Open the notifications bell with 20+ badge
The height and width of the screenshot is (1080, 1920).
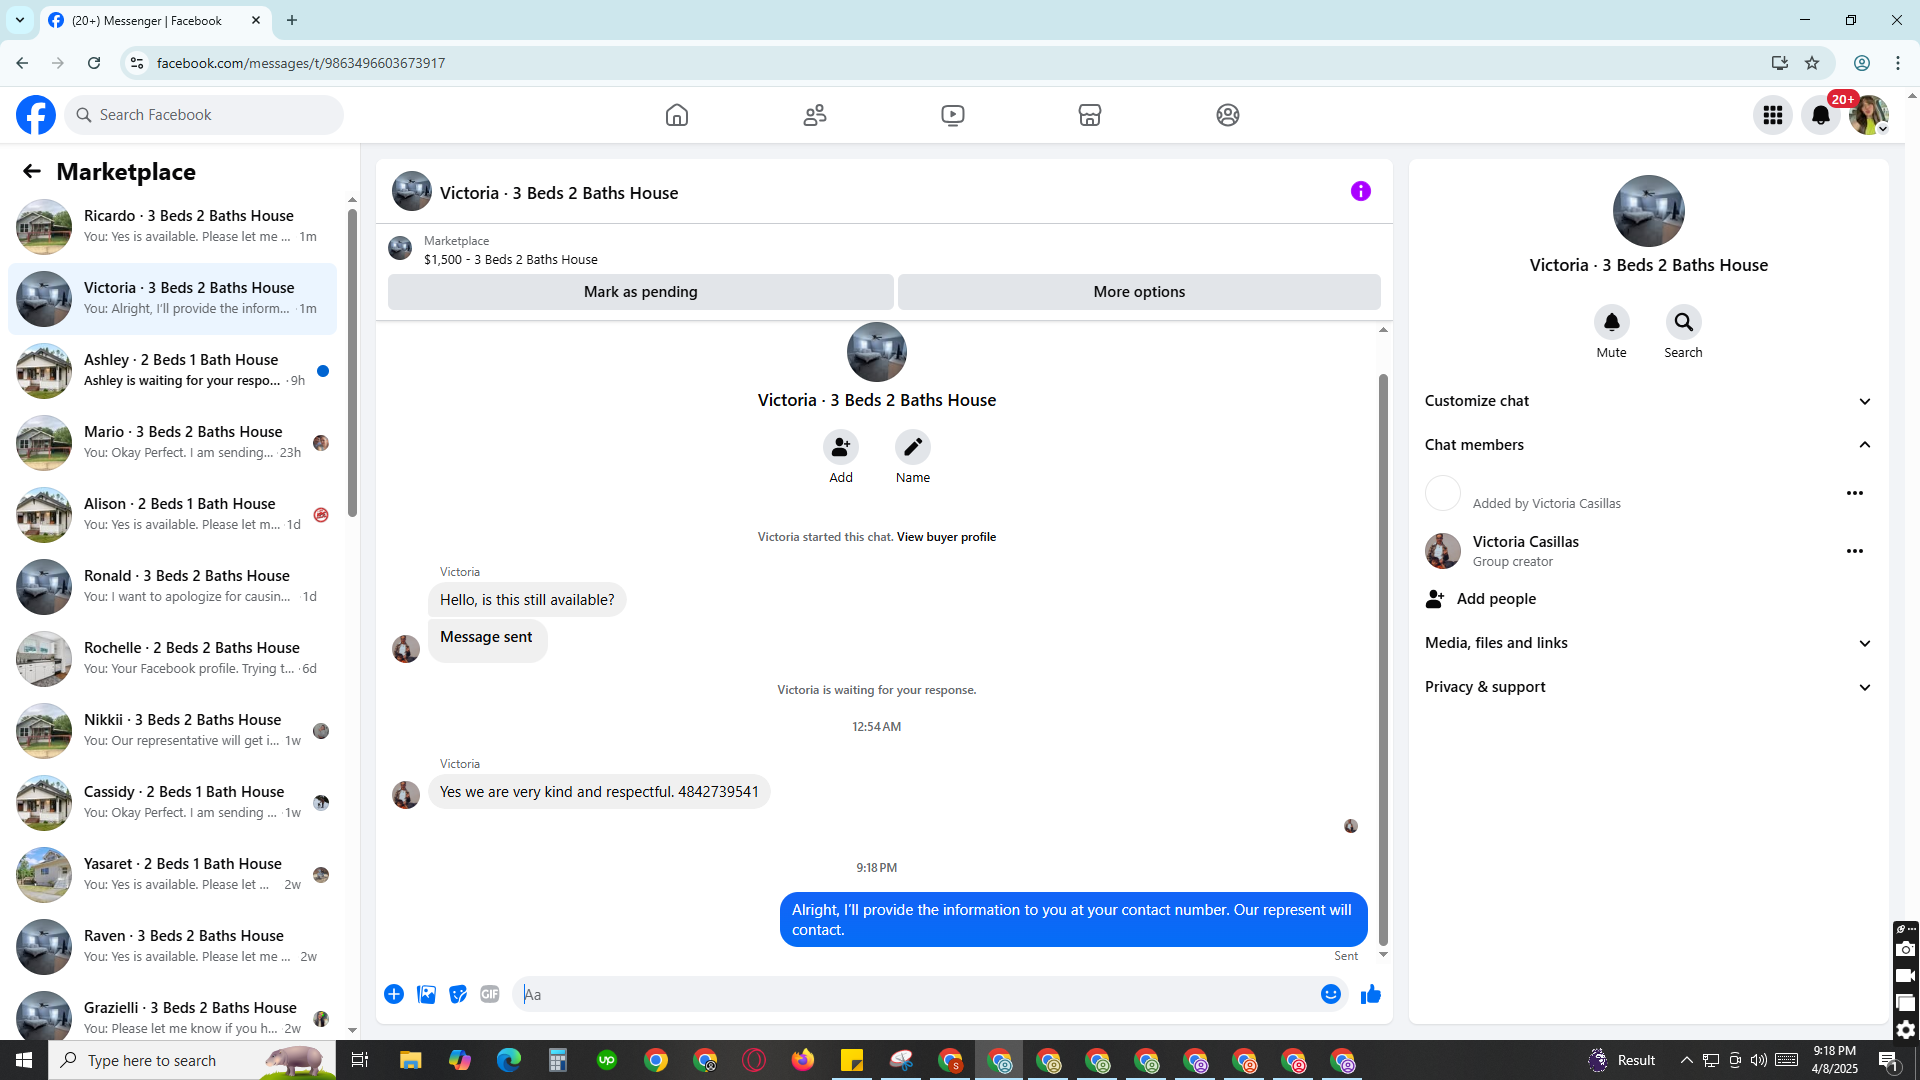(1820, 115)
